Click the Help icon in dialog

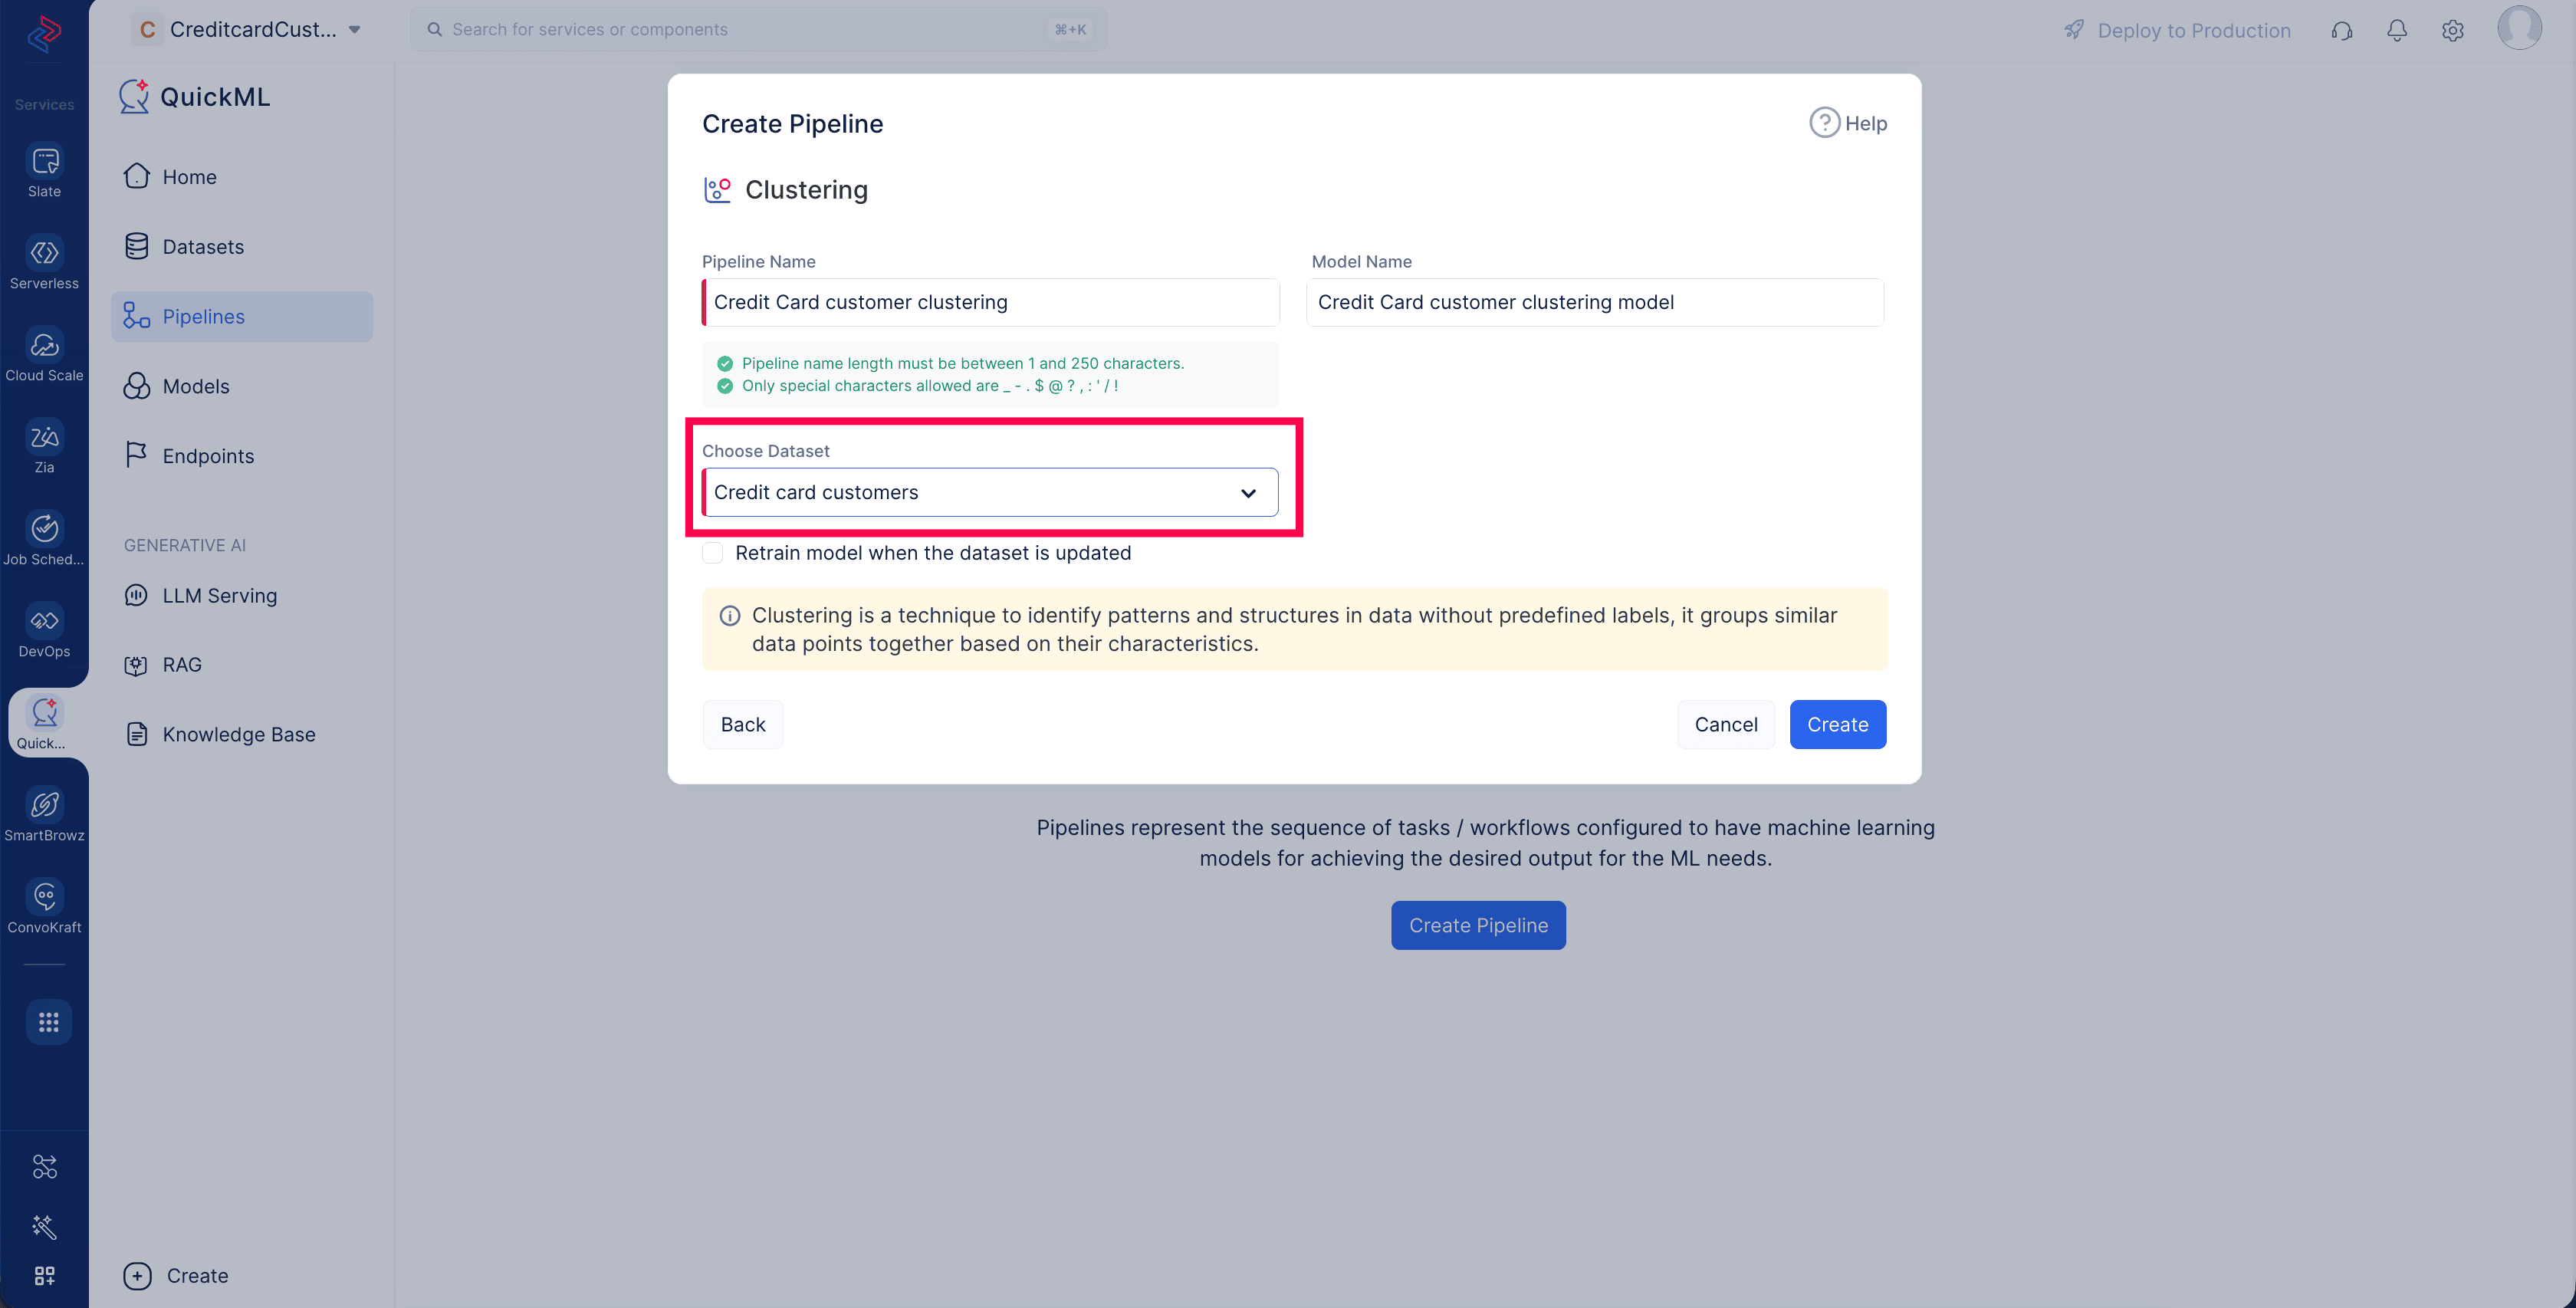tap(1824, 123)
